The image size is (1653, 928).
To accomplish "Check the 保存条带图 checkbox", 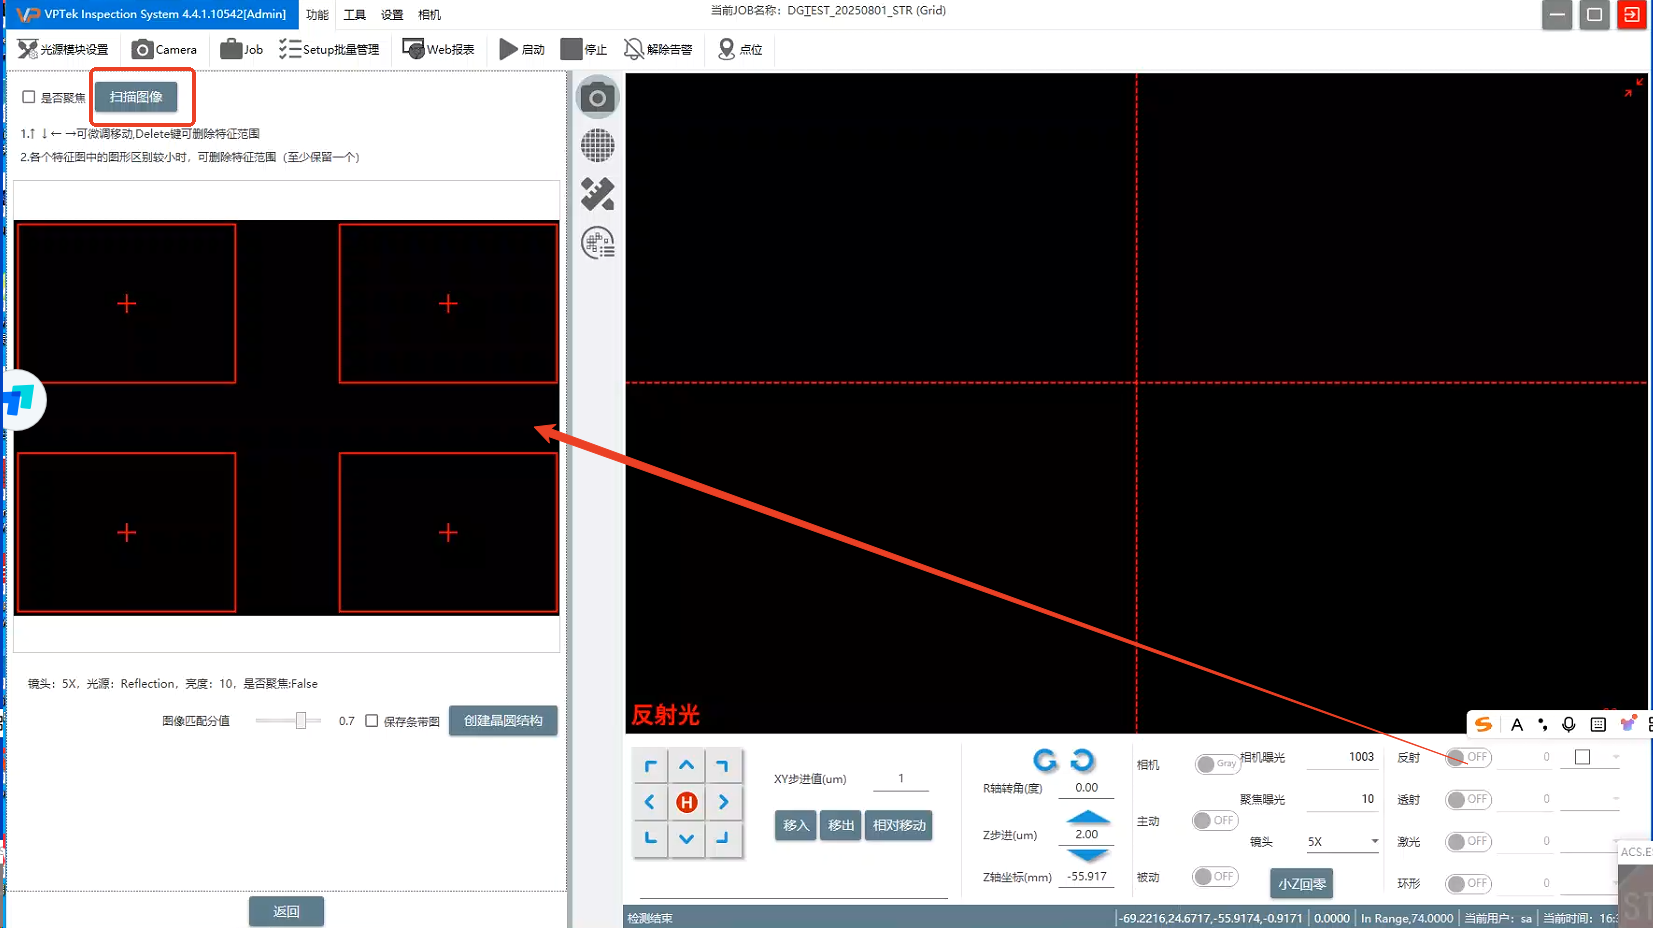I will 372,721.
